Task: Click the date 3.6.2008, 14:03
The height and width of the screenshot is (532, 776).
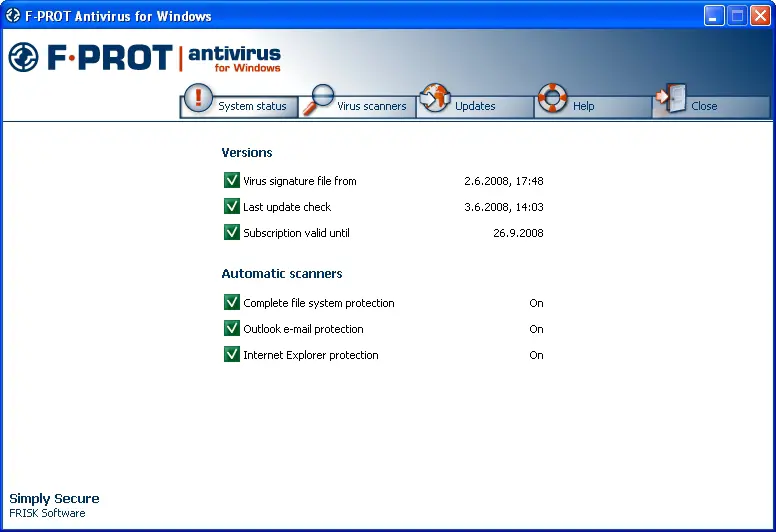Action: click(504, 207)
